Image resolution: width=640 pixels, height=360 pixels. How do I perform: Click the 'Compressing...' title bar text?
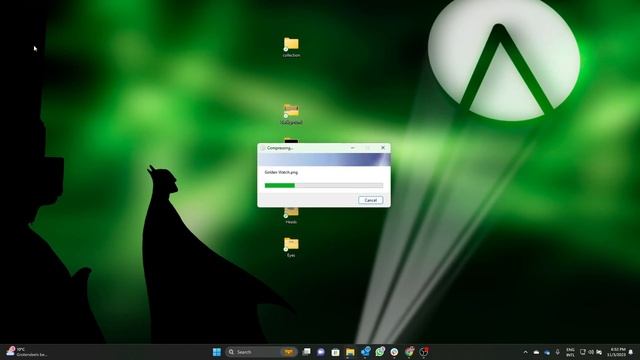280,148
